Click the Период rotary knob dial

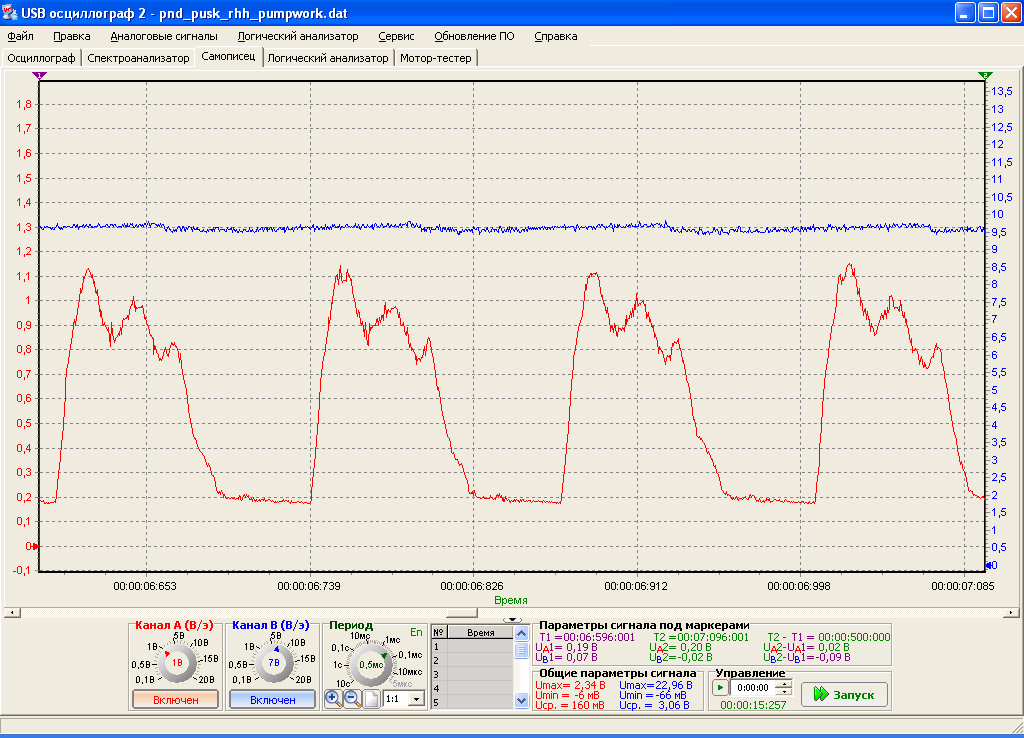[x=372, y=664]
